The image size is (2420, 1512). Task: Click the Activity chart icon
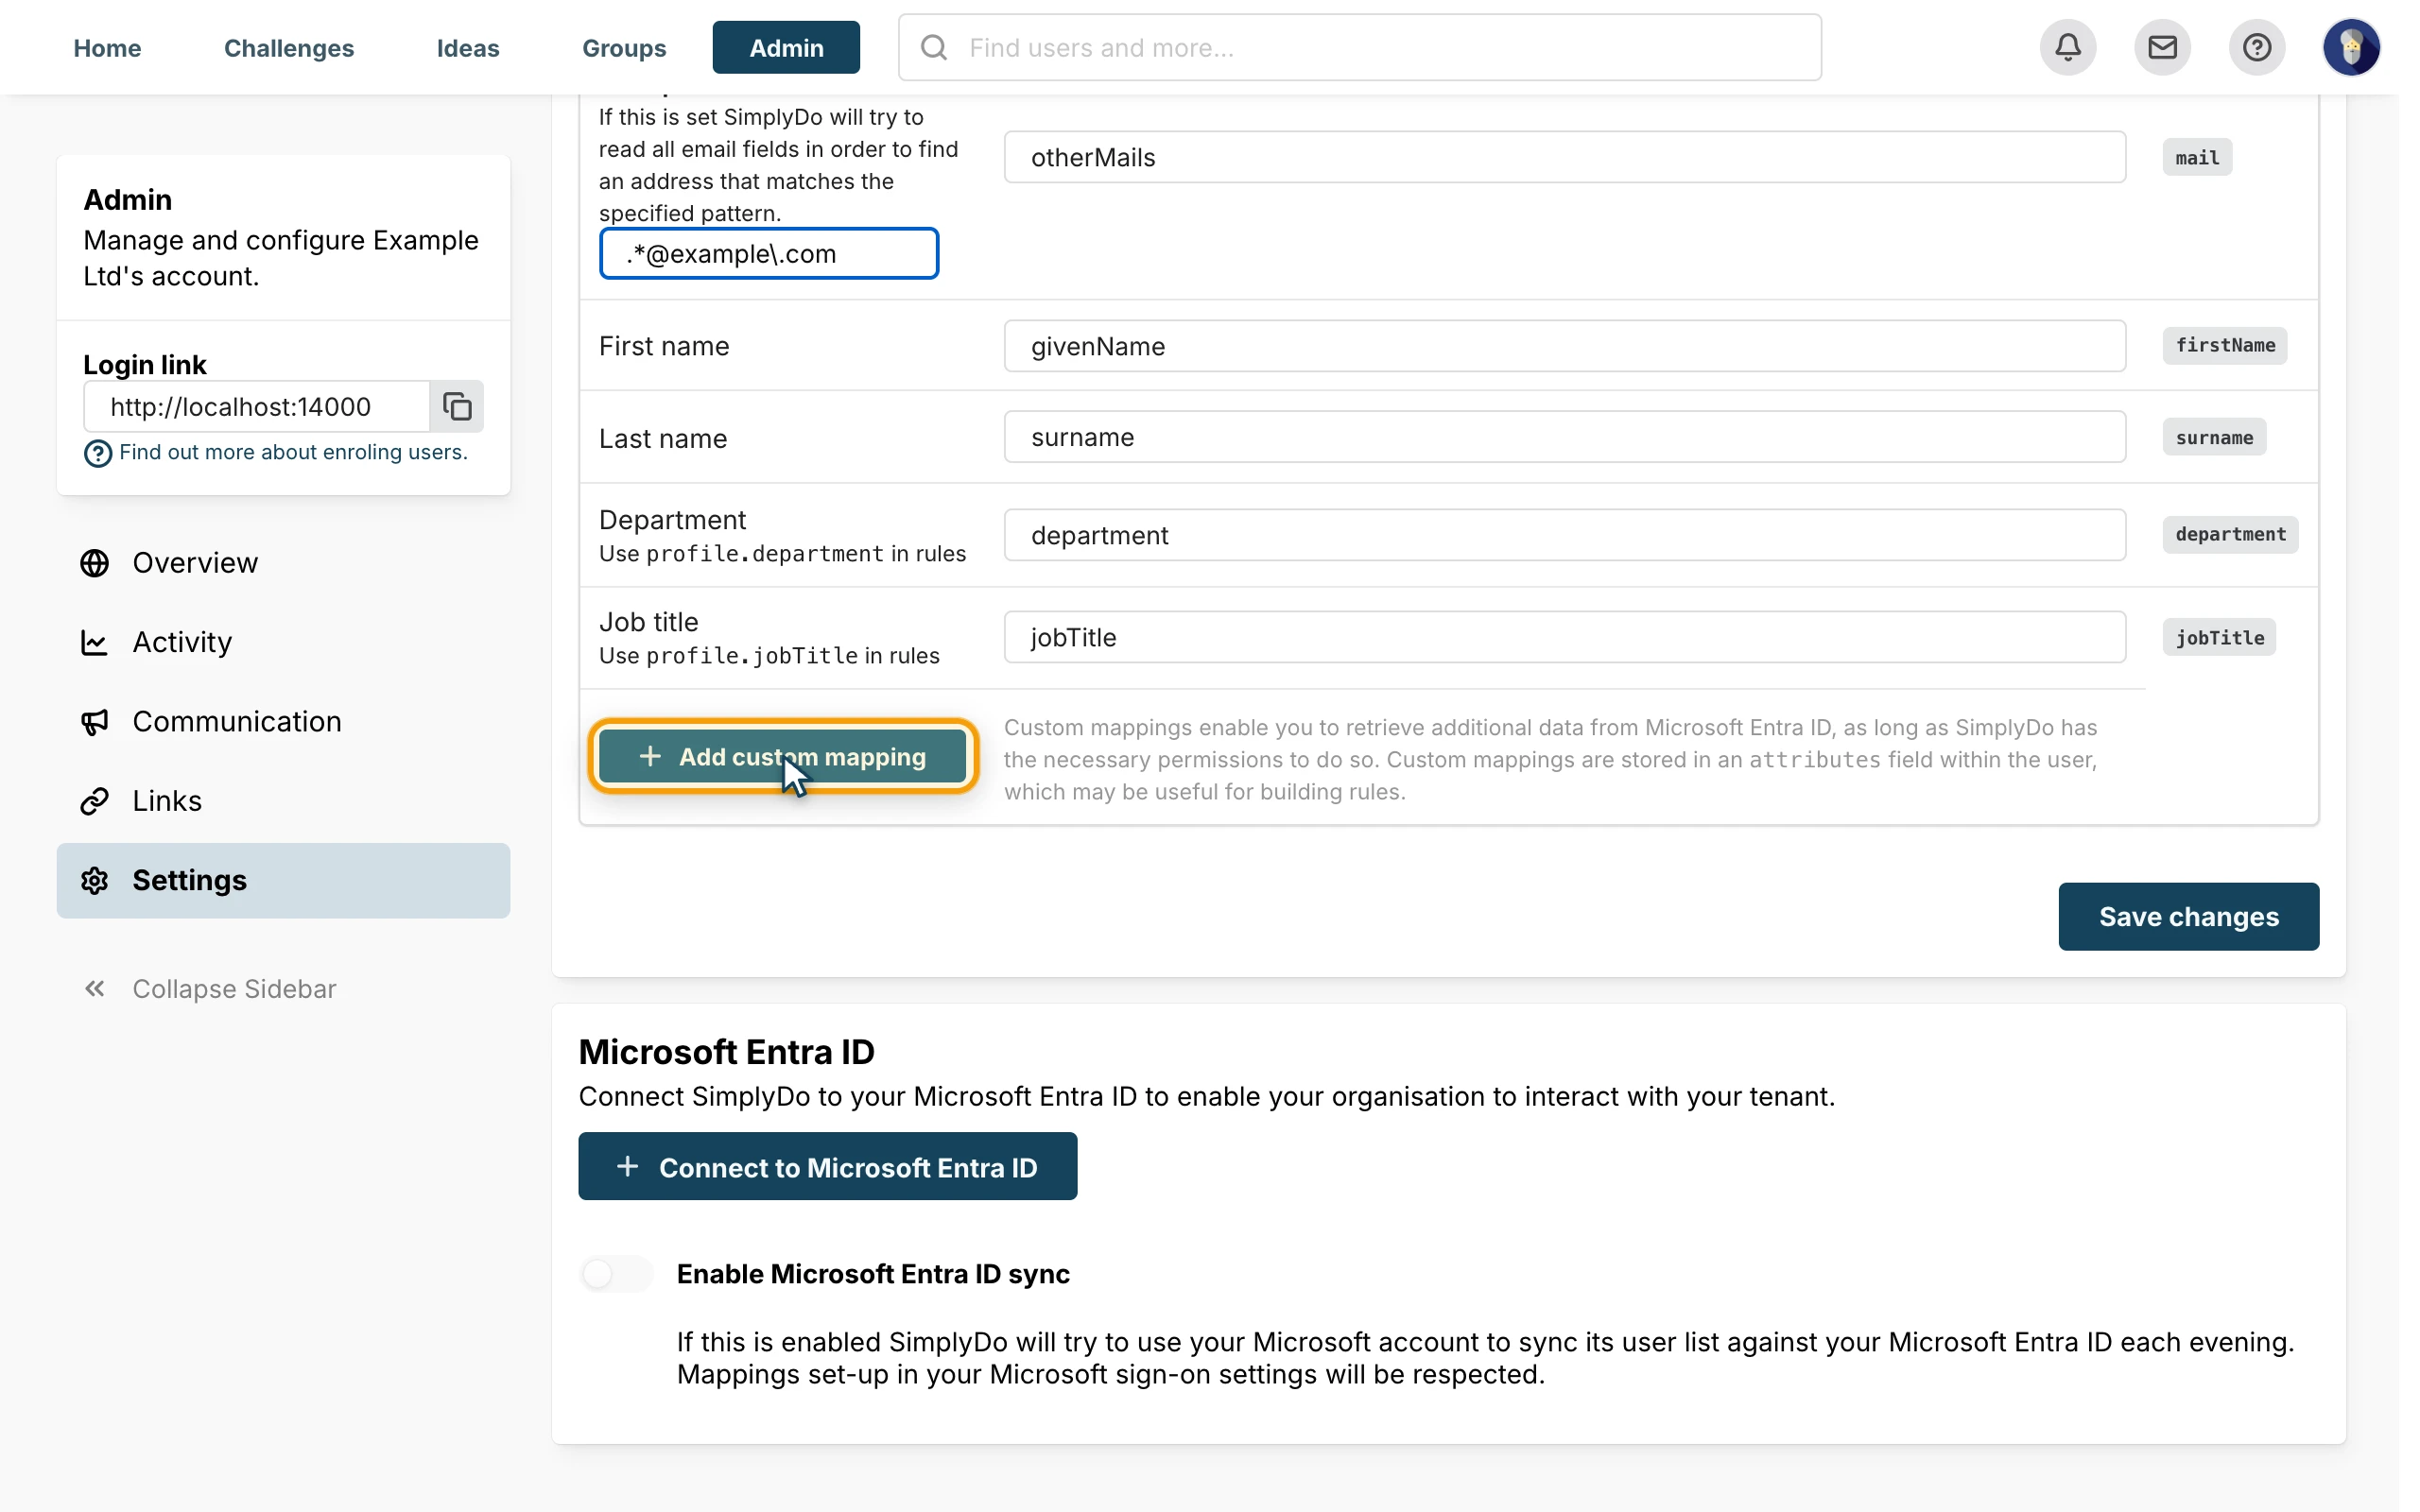point(95,642)
